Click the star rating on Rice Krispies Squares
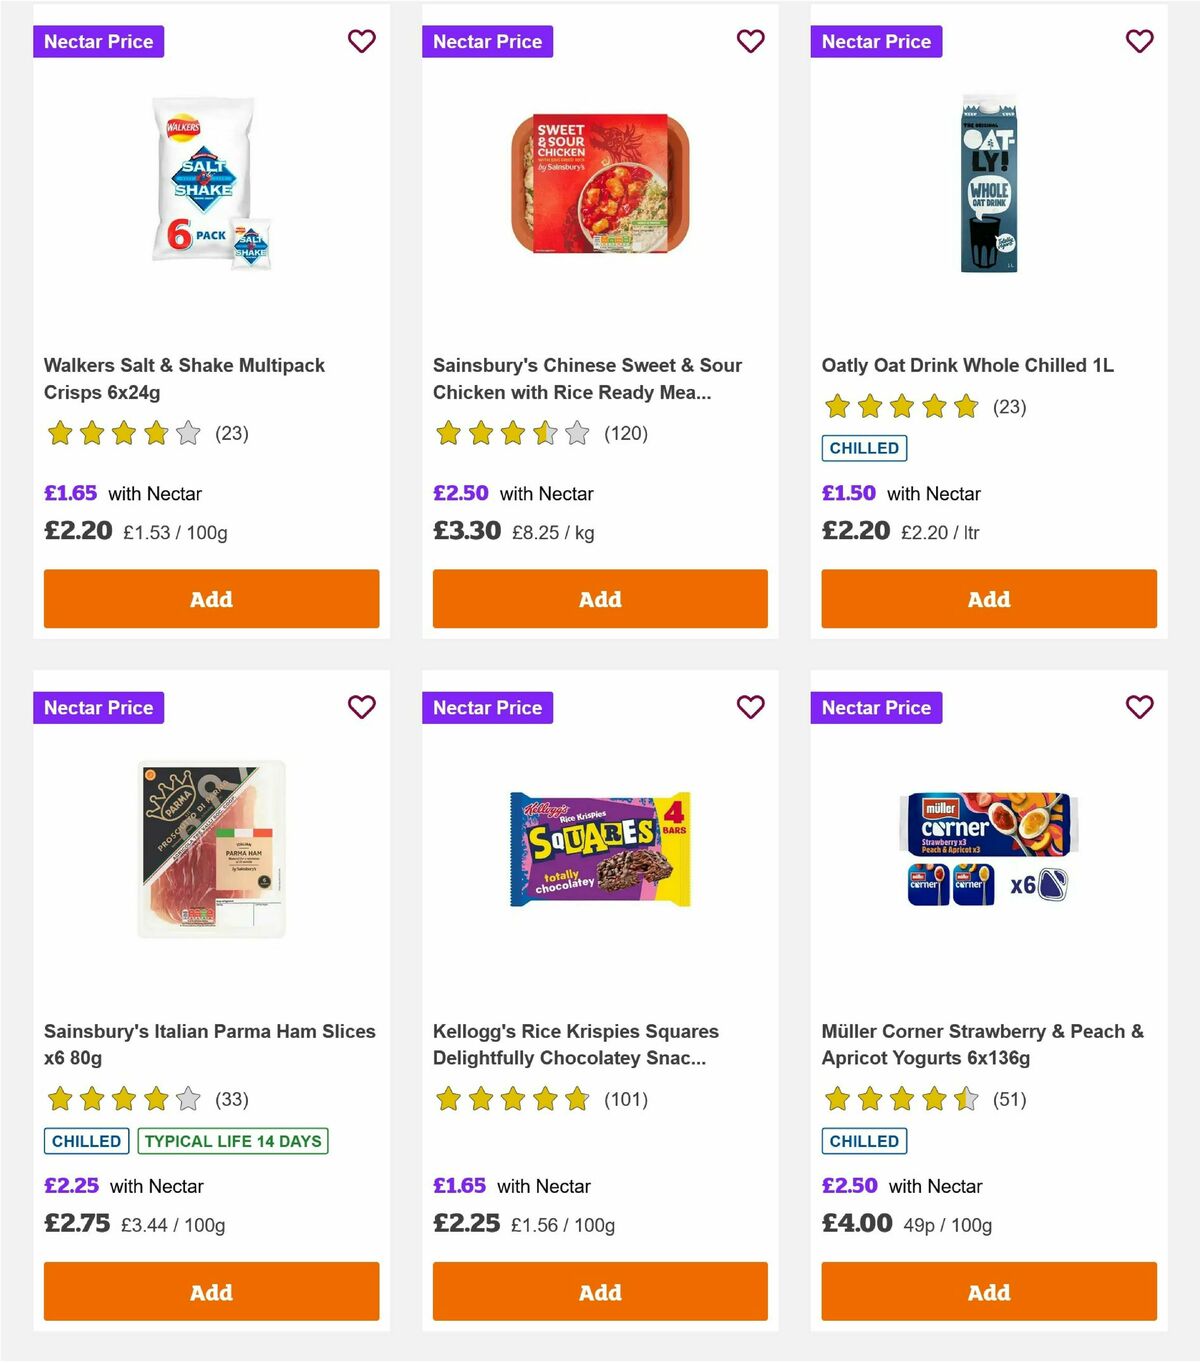Screen dimensions: 1200x1363 511,1099
